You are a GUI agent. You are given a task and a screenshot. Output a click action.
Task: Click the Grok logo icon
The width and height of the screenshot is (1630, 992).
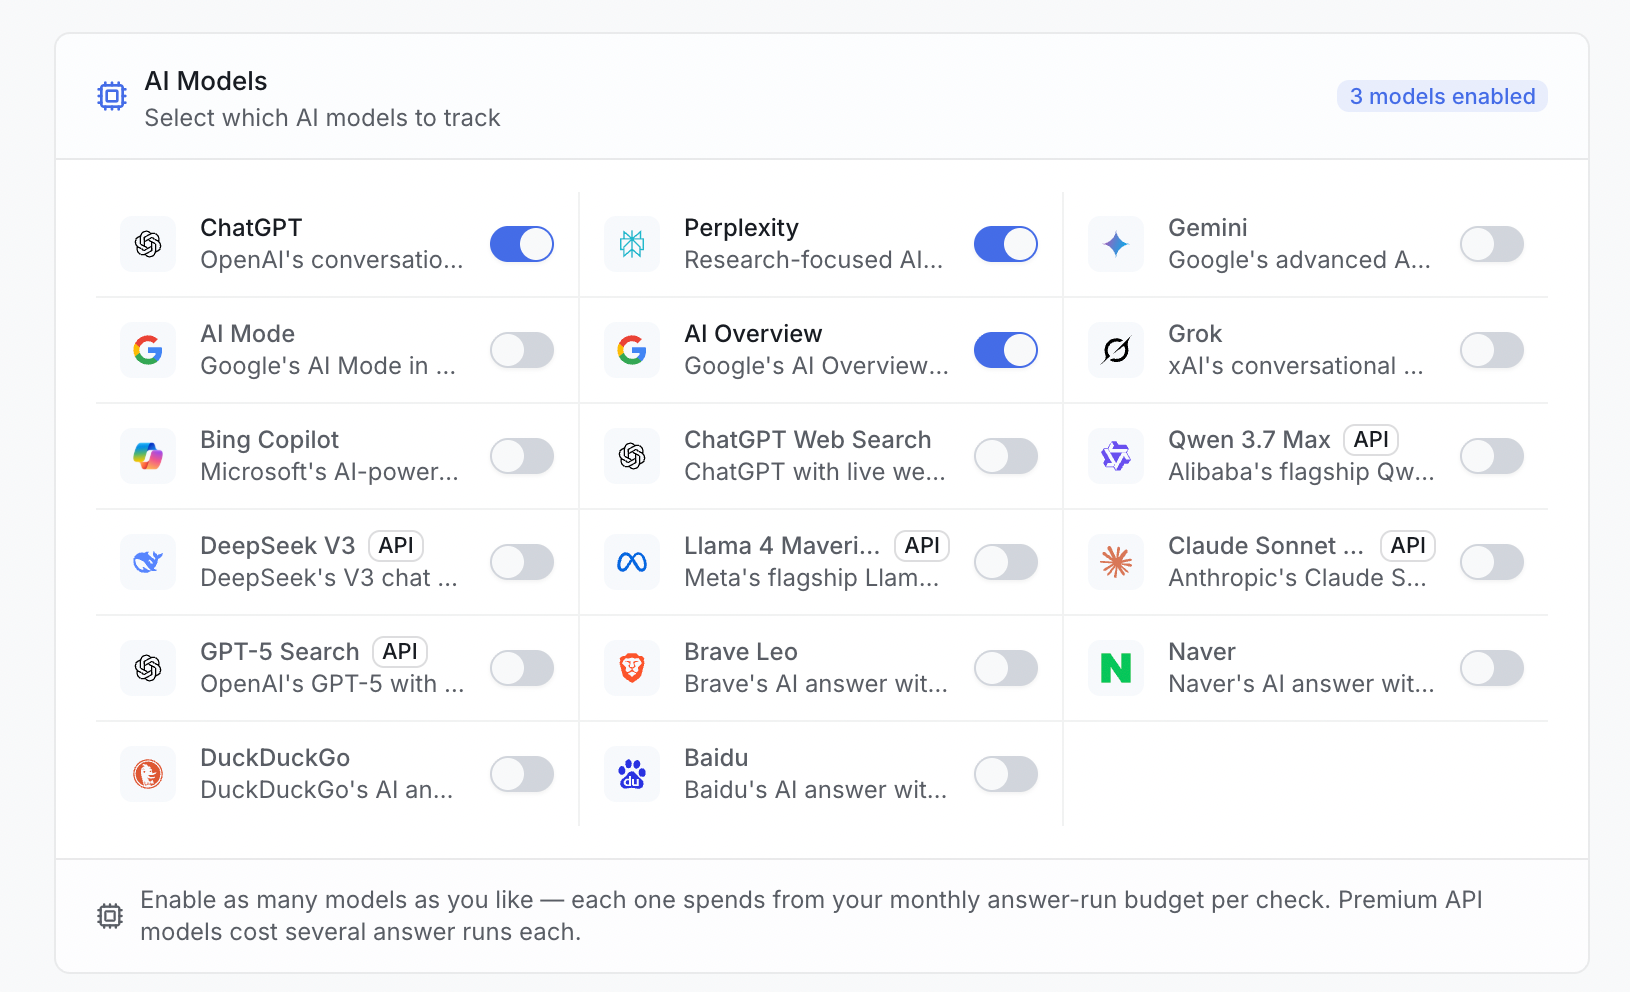(x=1116, y=350)
